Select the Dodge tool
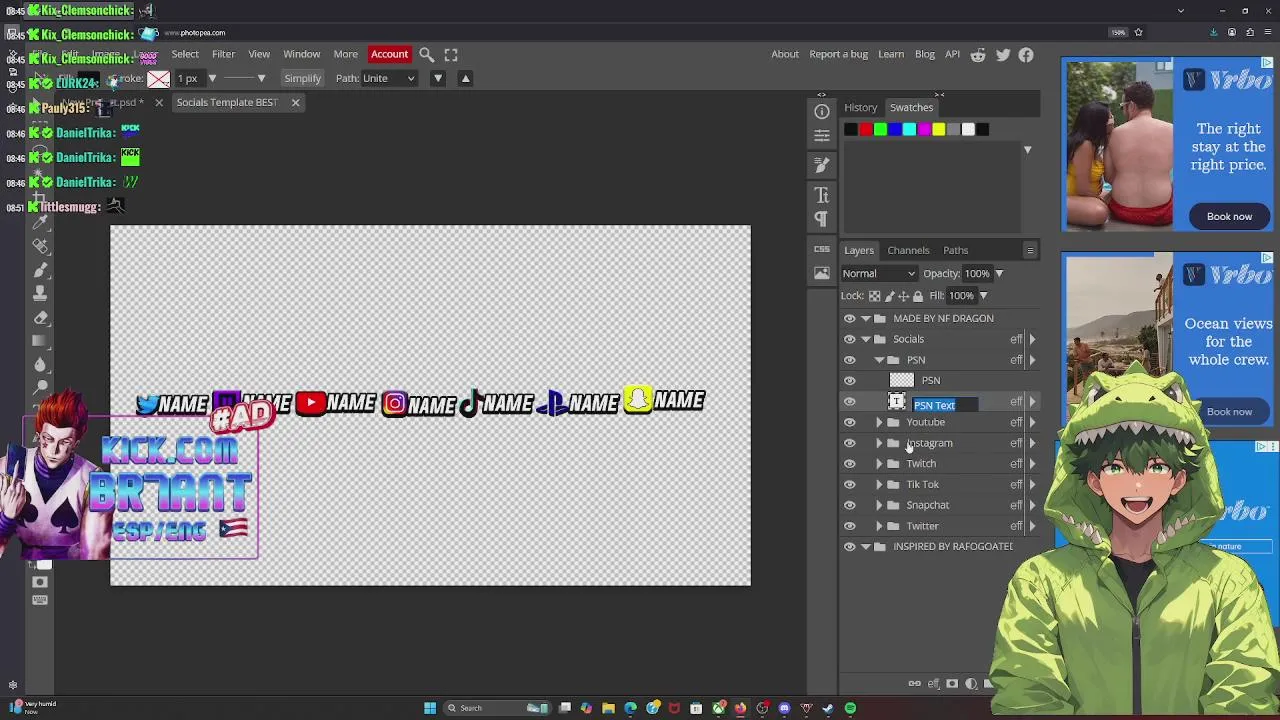This screenshot has height=720, width=1280. point(40,386)
